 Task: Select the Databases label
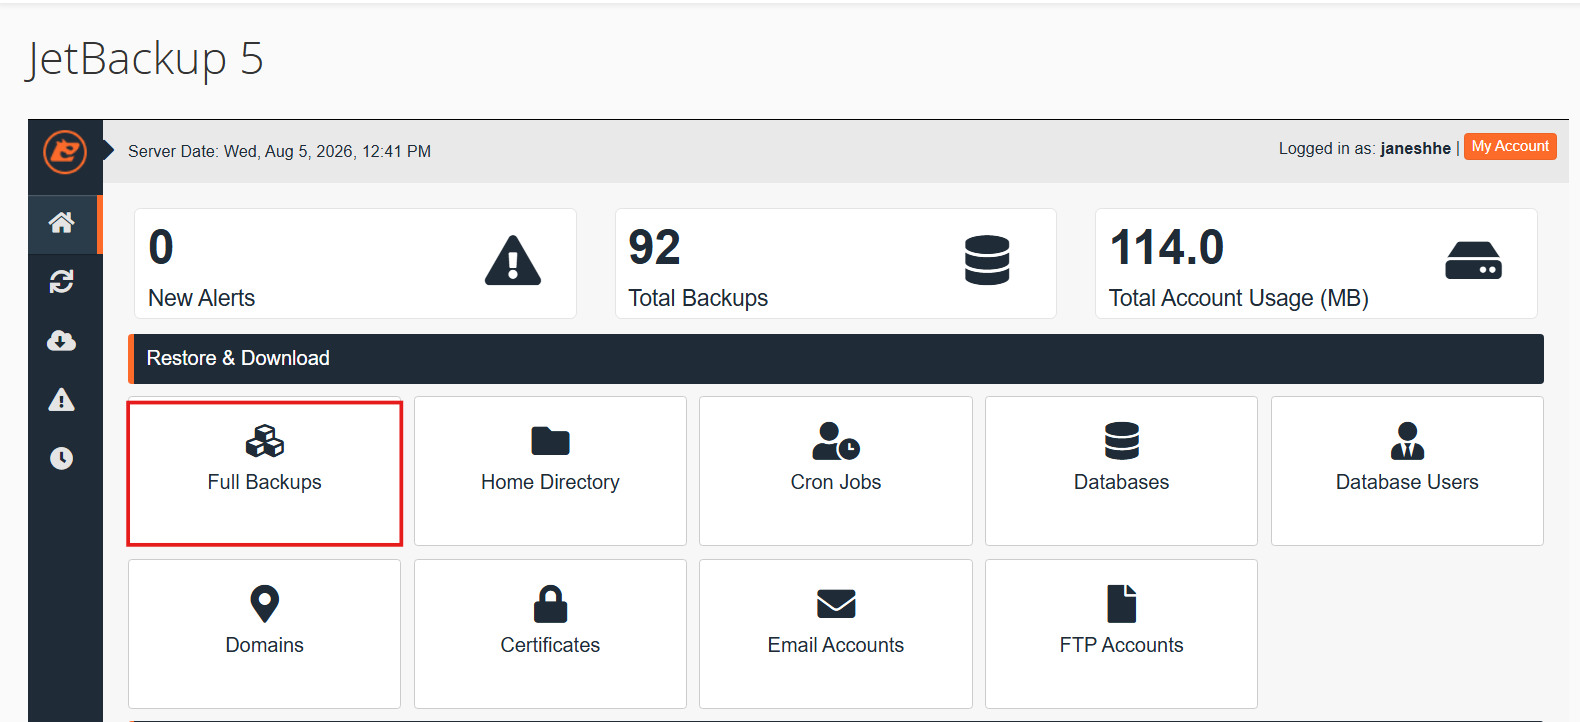pos(1122,482)
